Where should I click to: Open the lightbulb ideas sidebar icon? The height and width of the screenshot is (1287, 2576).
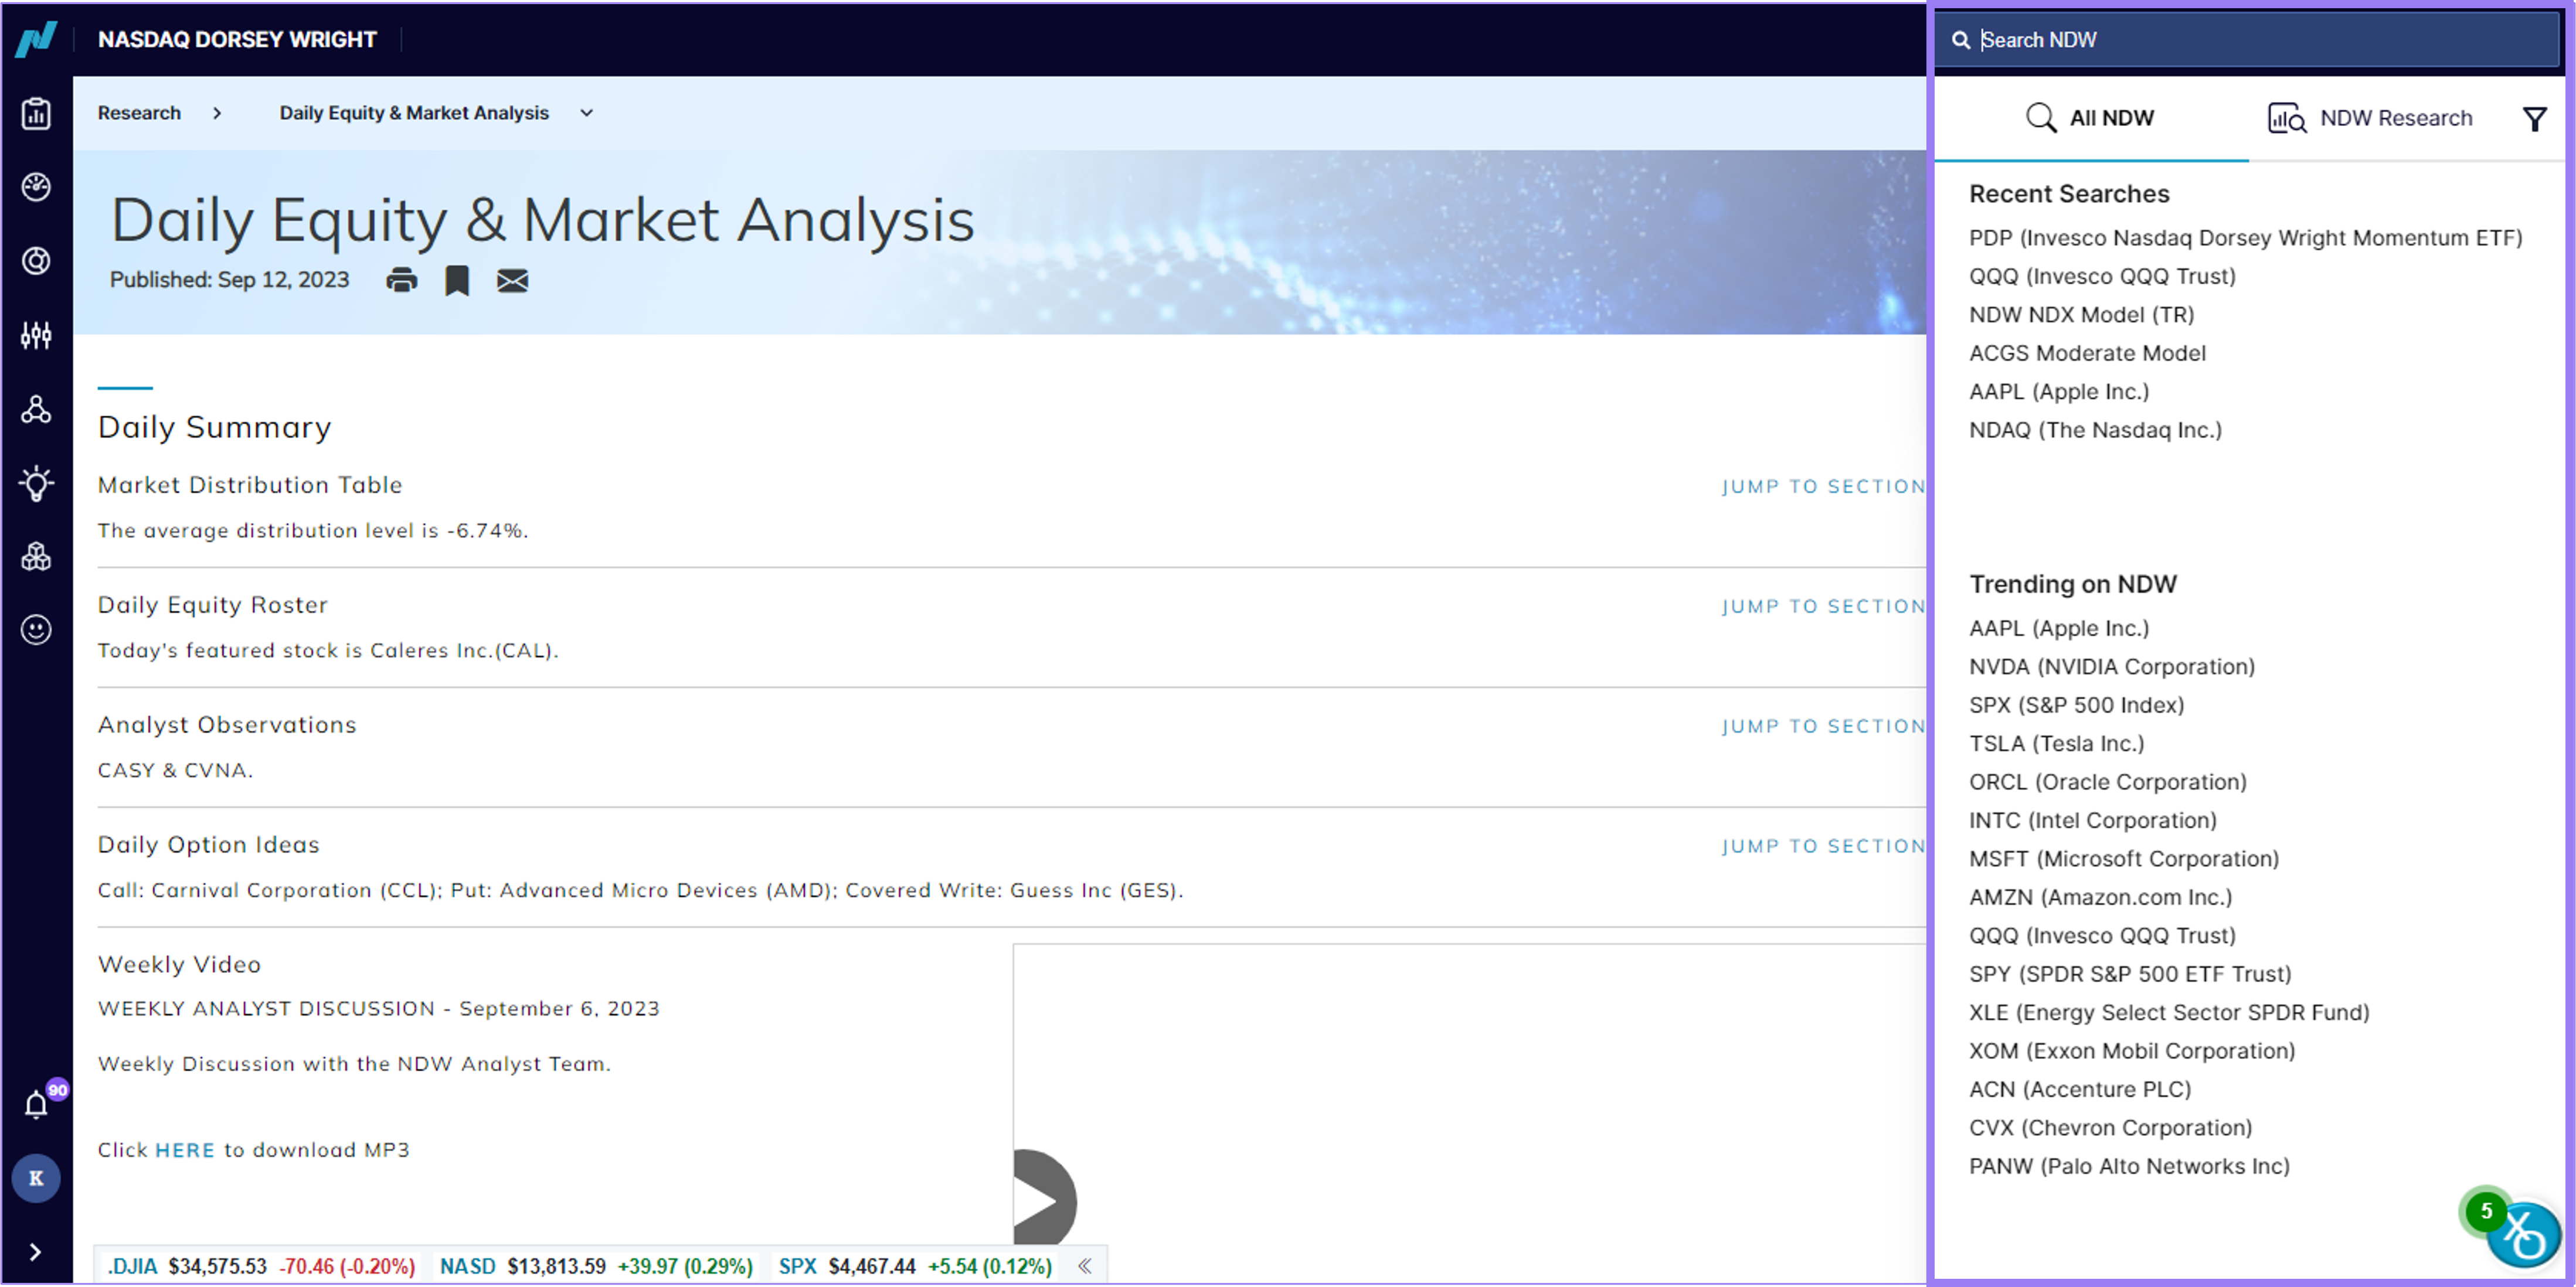36,483
